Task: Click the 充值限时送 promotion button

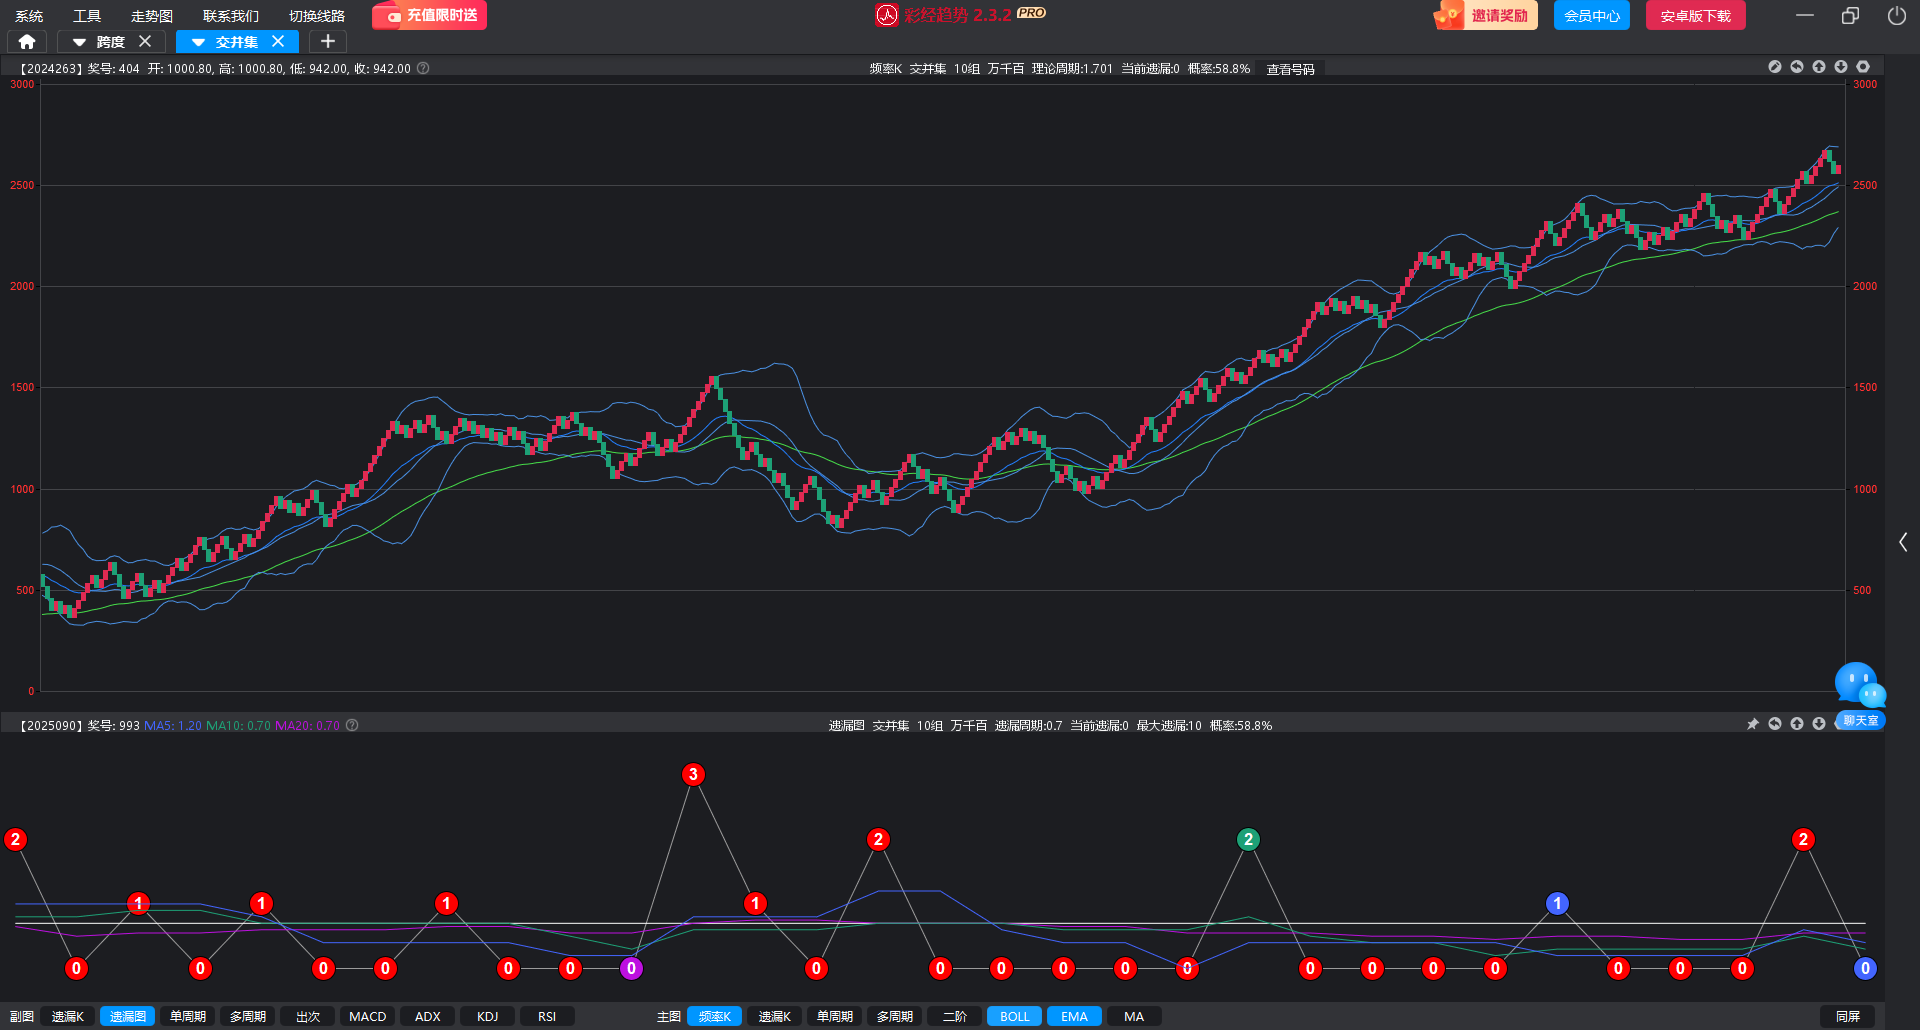Action: pyautogui.click(x=430, y=15)
